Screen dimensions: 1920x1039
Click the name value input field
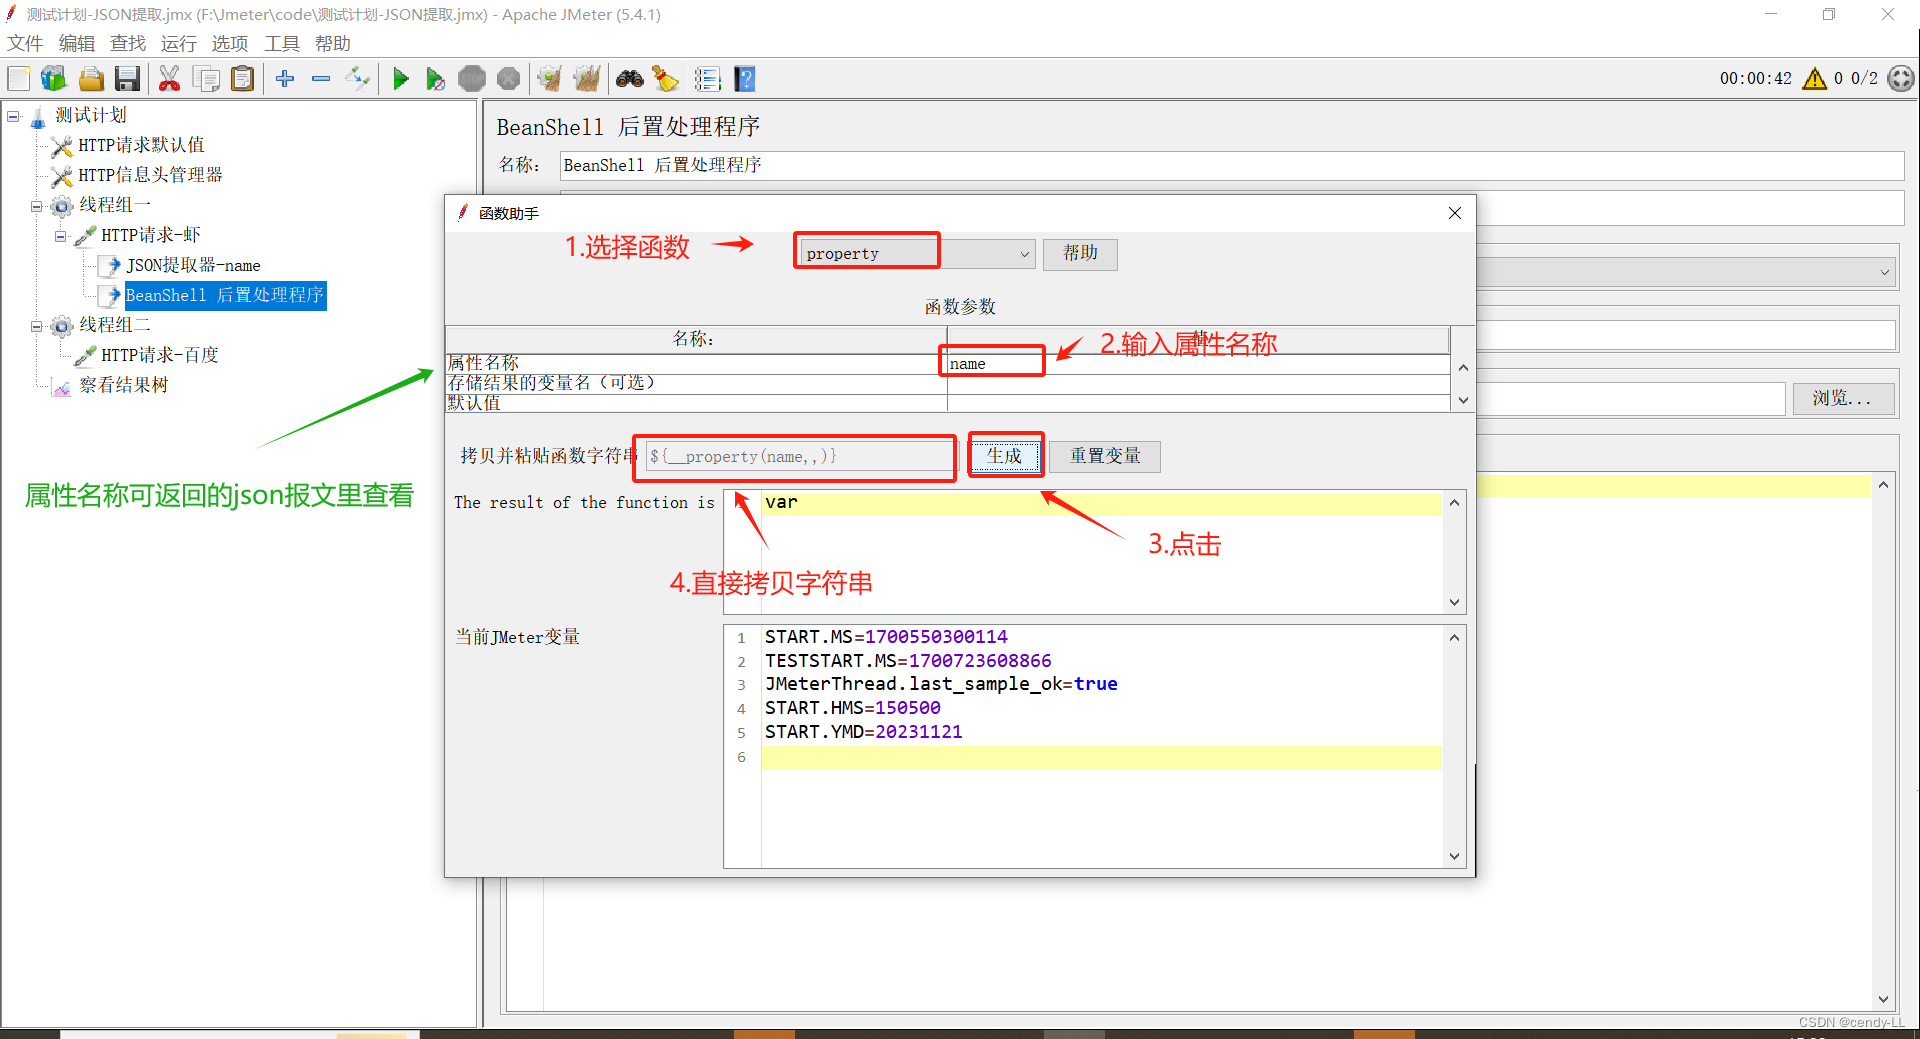click(991, 362)
